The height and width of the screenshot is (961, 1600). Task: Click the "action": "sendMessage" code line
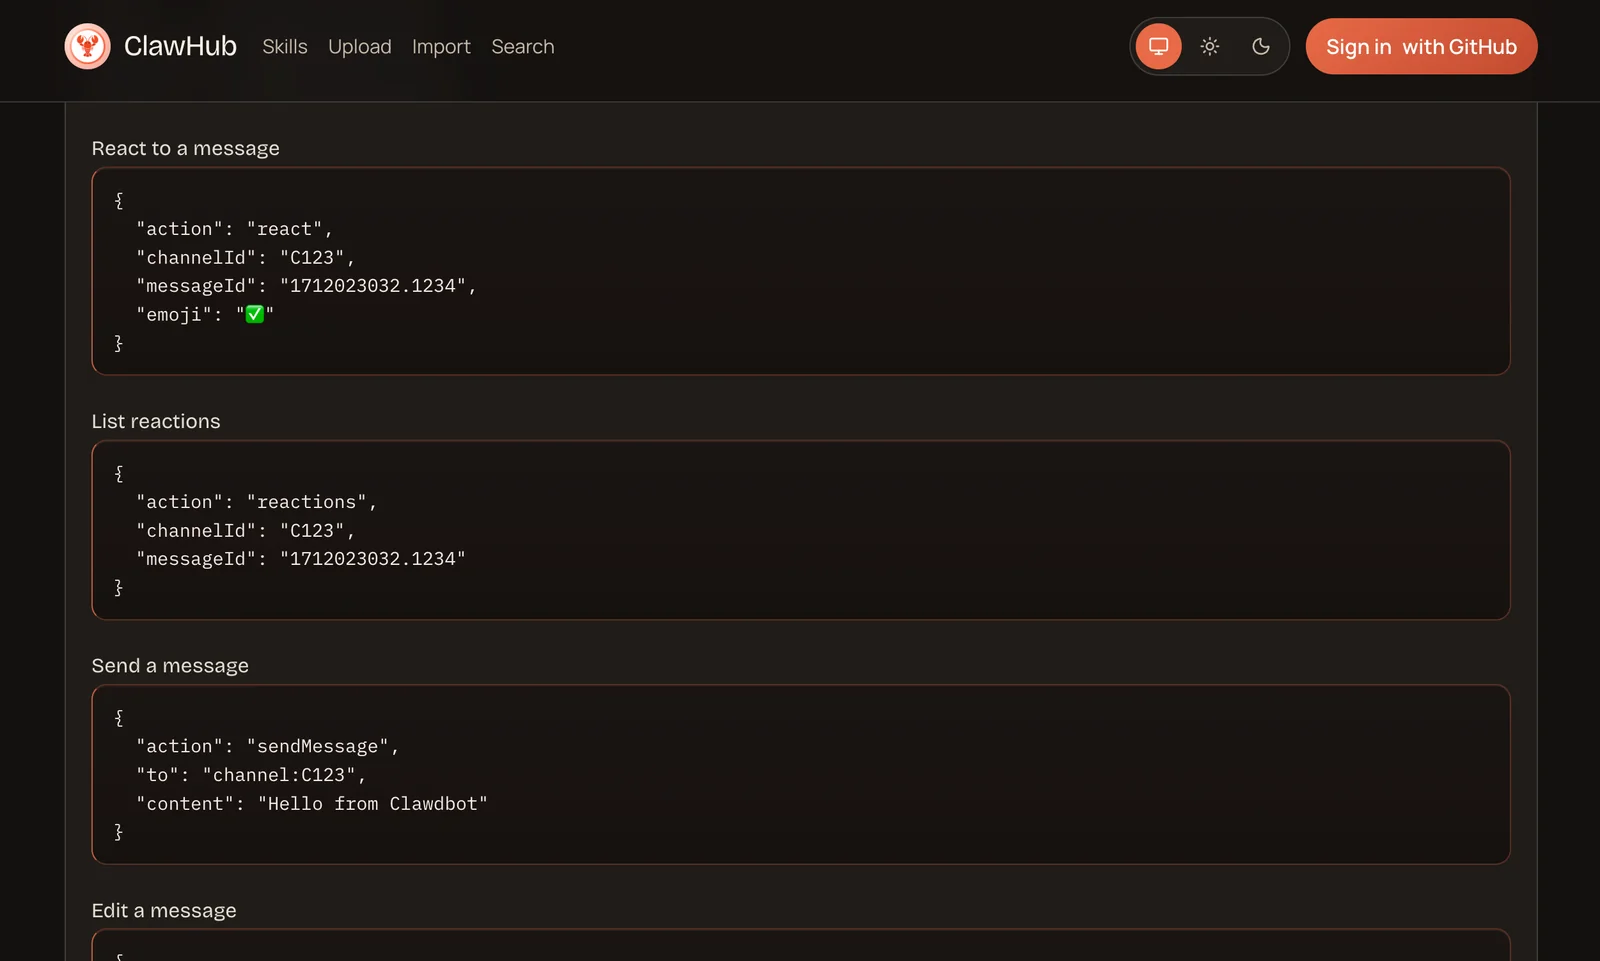tap(267, 746)
